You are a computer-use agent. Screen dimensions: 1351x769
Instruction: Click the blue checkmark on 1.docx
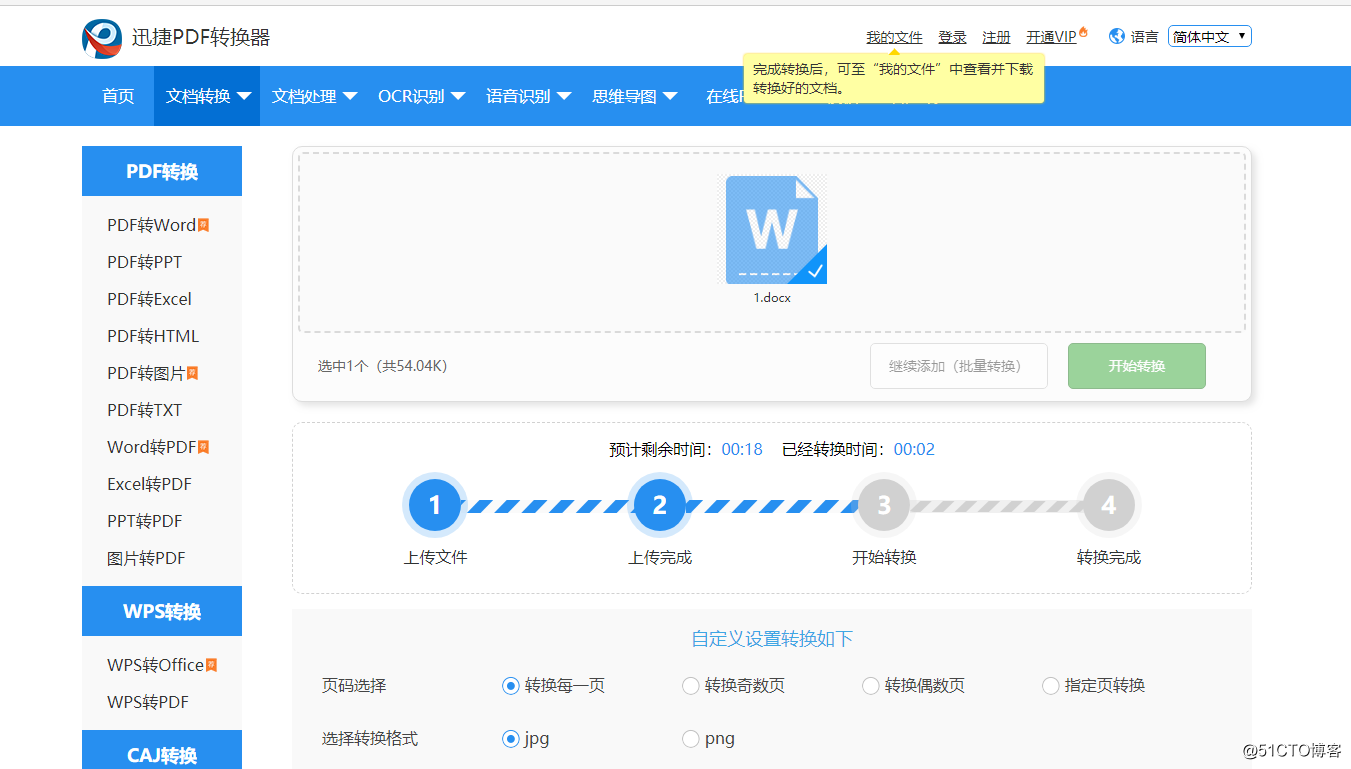(815, 271)
